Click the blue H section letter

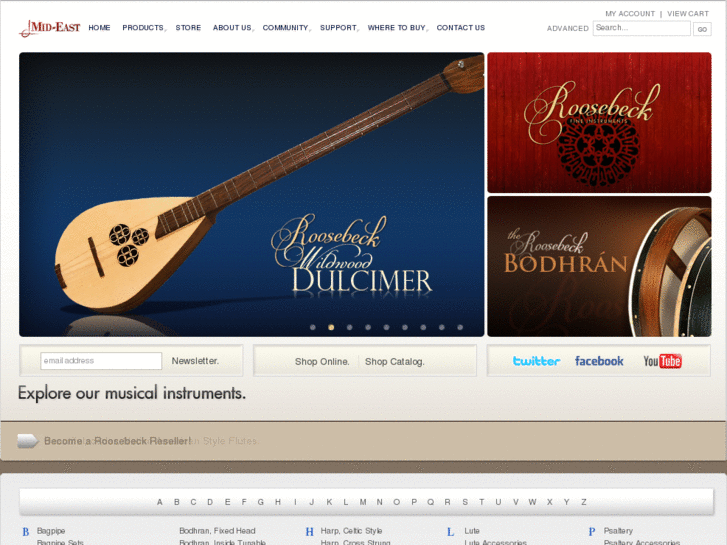(310, 532)
